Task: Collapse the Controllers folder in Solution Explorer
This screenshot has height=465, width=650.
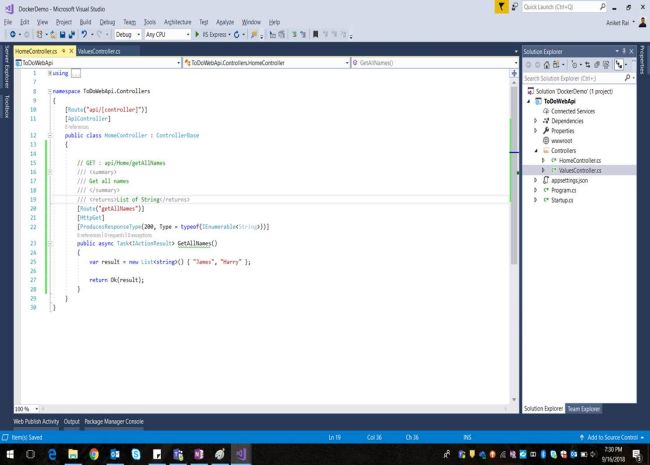Action: [x=536, y=150]
